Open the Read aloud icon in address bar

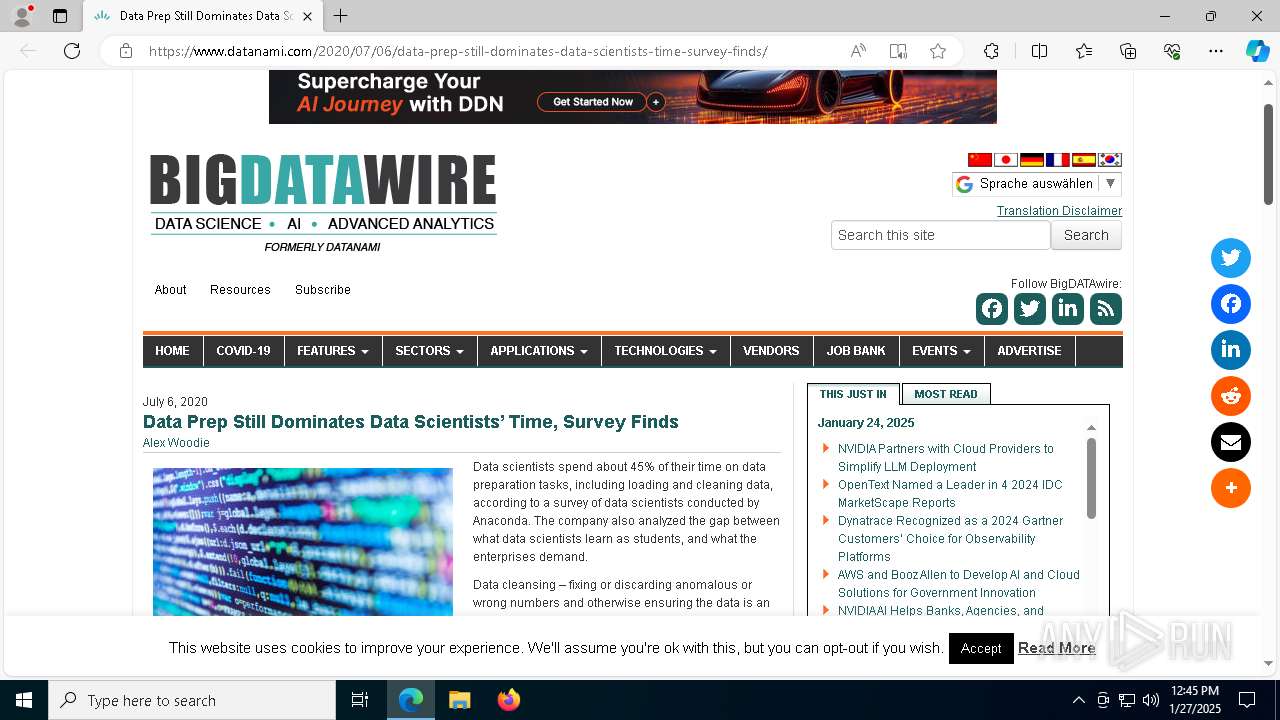(858, 51)
